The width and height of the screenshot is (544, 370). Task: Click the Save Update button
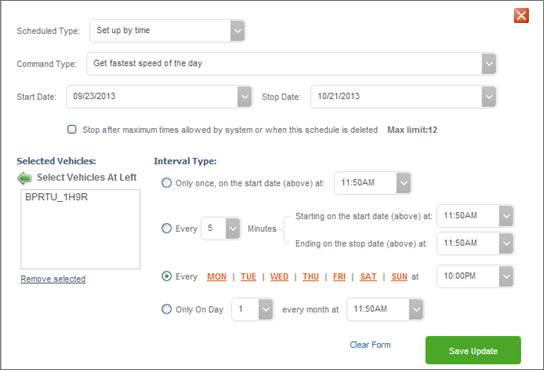click(473, 350)
